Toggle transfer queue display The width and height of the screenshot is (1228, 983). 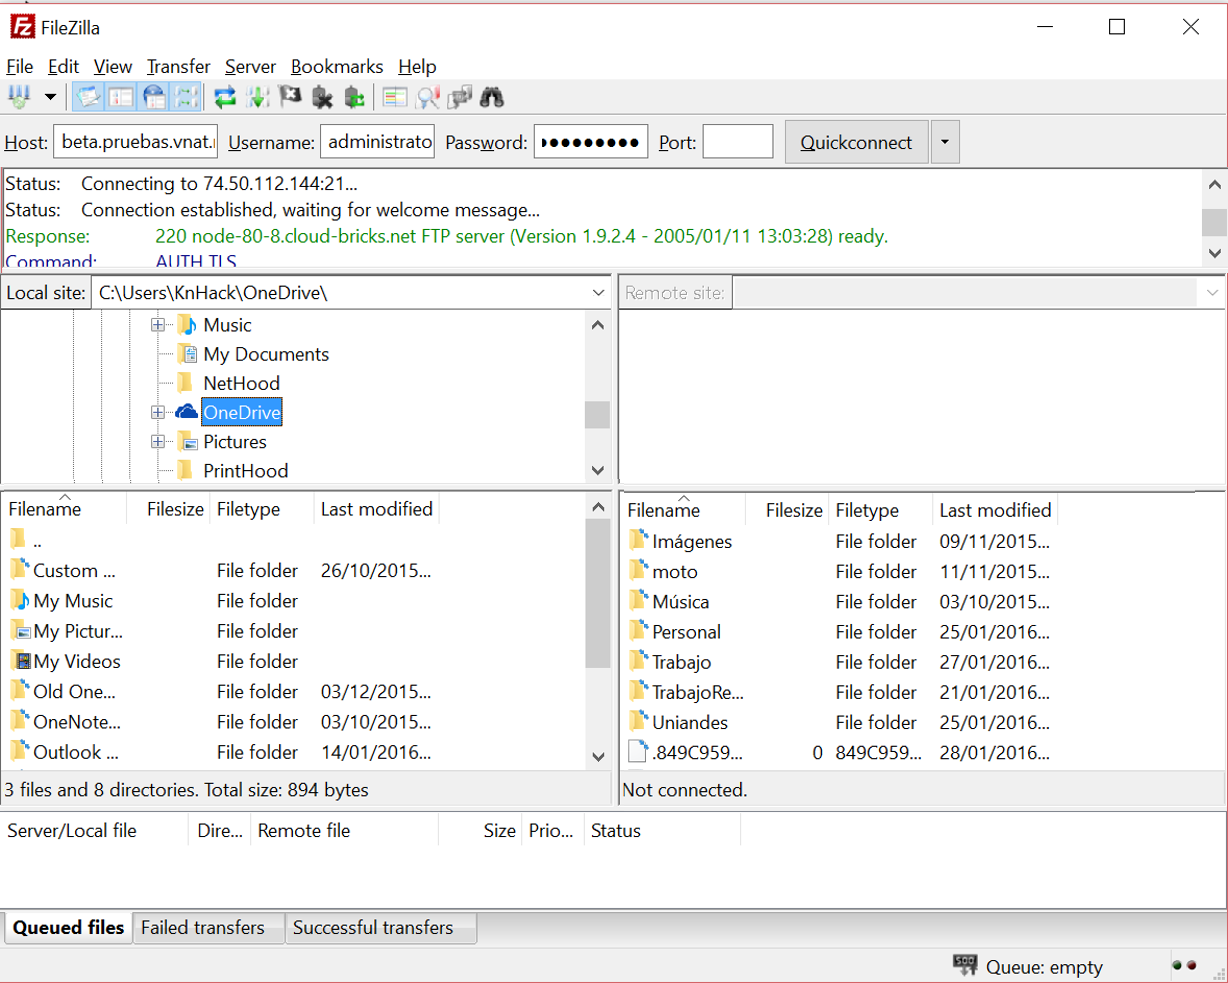tap(186, 97)
